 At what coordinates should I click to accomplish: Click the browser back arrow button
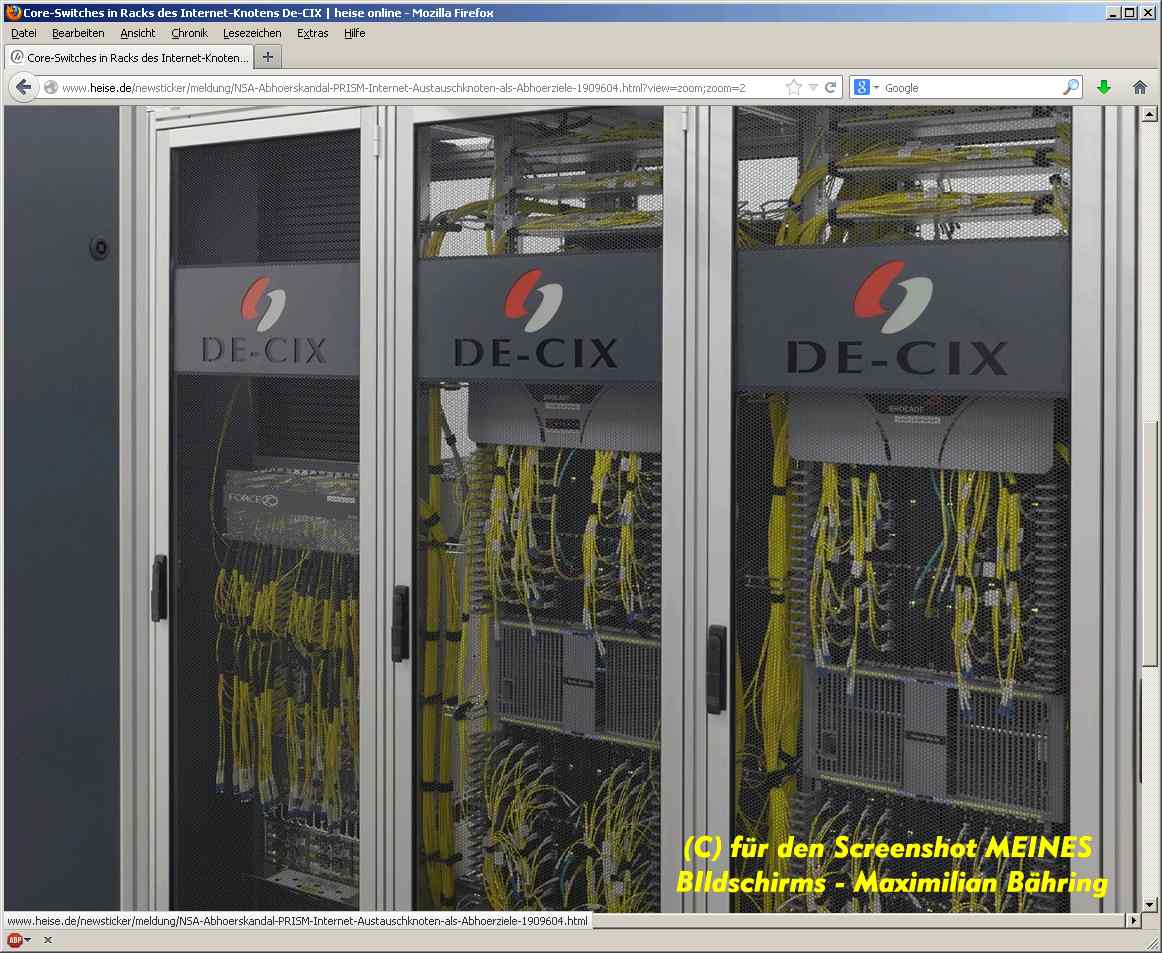pyautogui.click(x=24, y=87)
